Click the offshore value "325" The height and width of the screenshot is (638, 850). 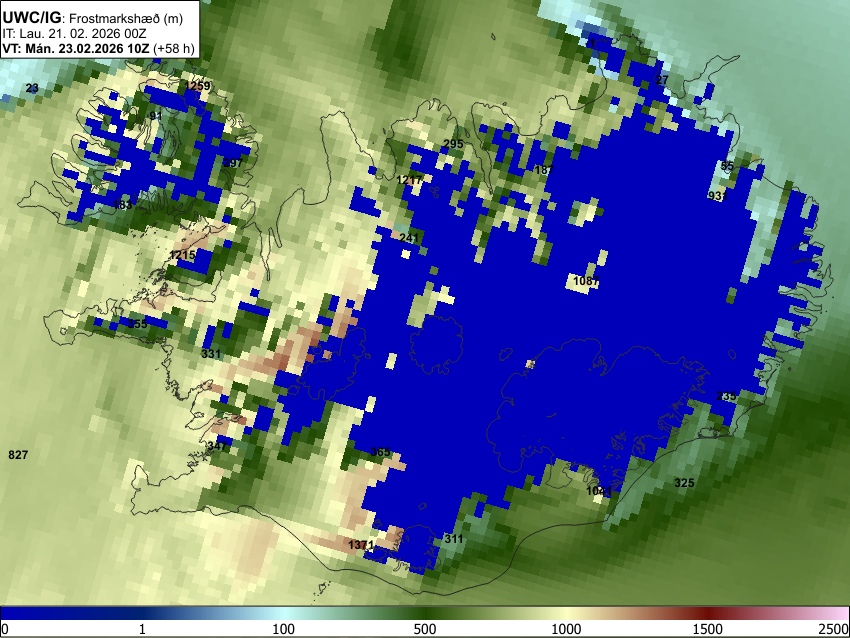(684, 482)
